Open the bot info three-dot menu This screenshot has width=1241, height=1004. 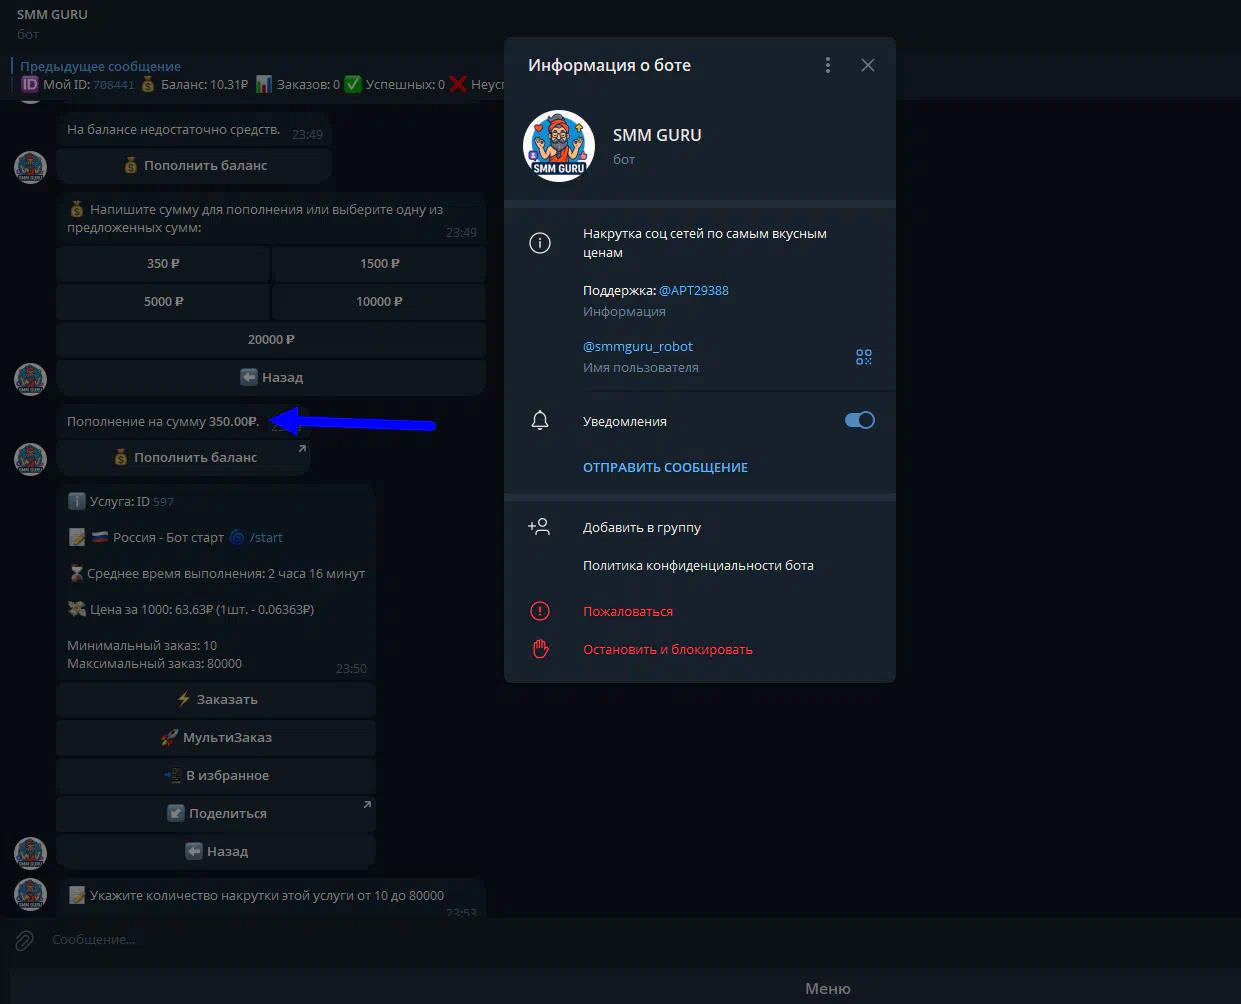pyautogui.click(x=827, y=65)
